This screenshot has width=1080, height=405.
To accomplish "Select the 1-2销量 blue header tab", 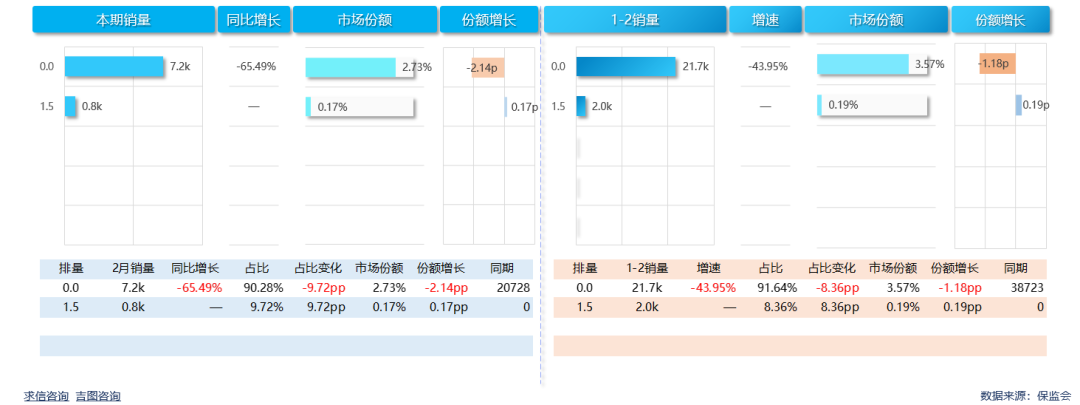I will tap(634, 19).
